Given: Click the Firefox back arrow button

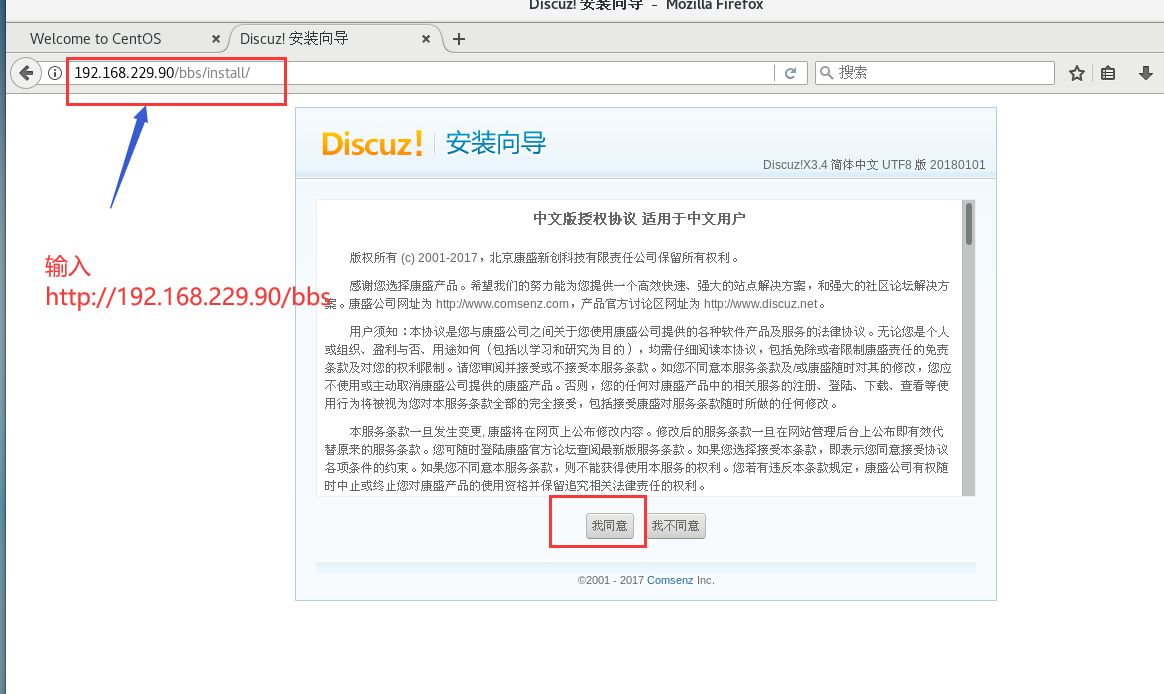Looking at the screenshot, I should tap(26, 73).
